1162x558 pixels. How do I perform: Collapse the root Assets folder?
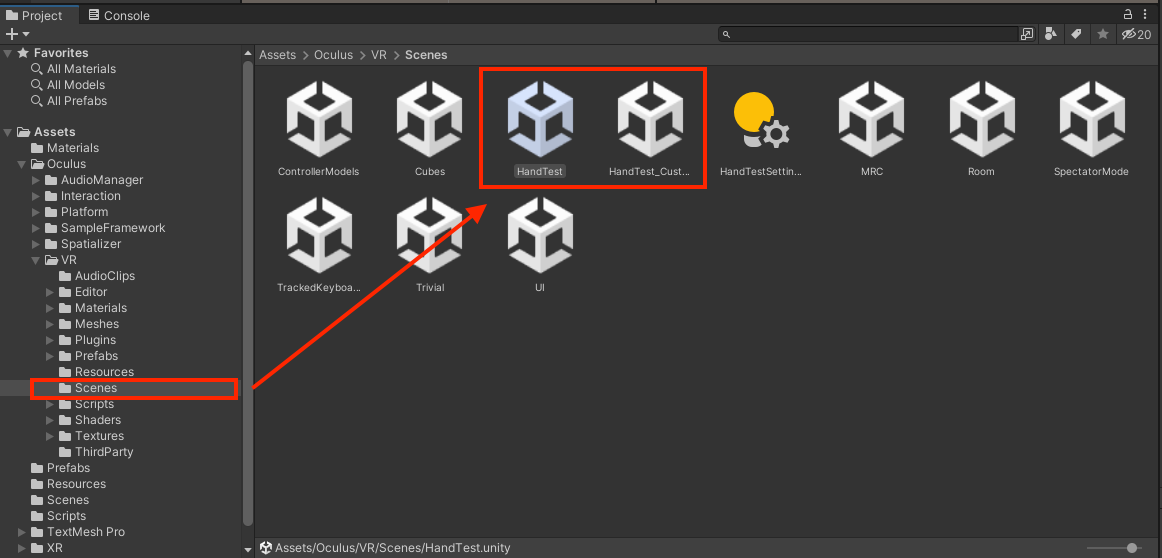[x=7, y=132]
